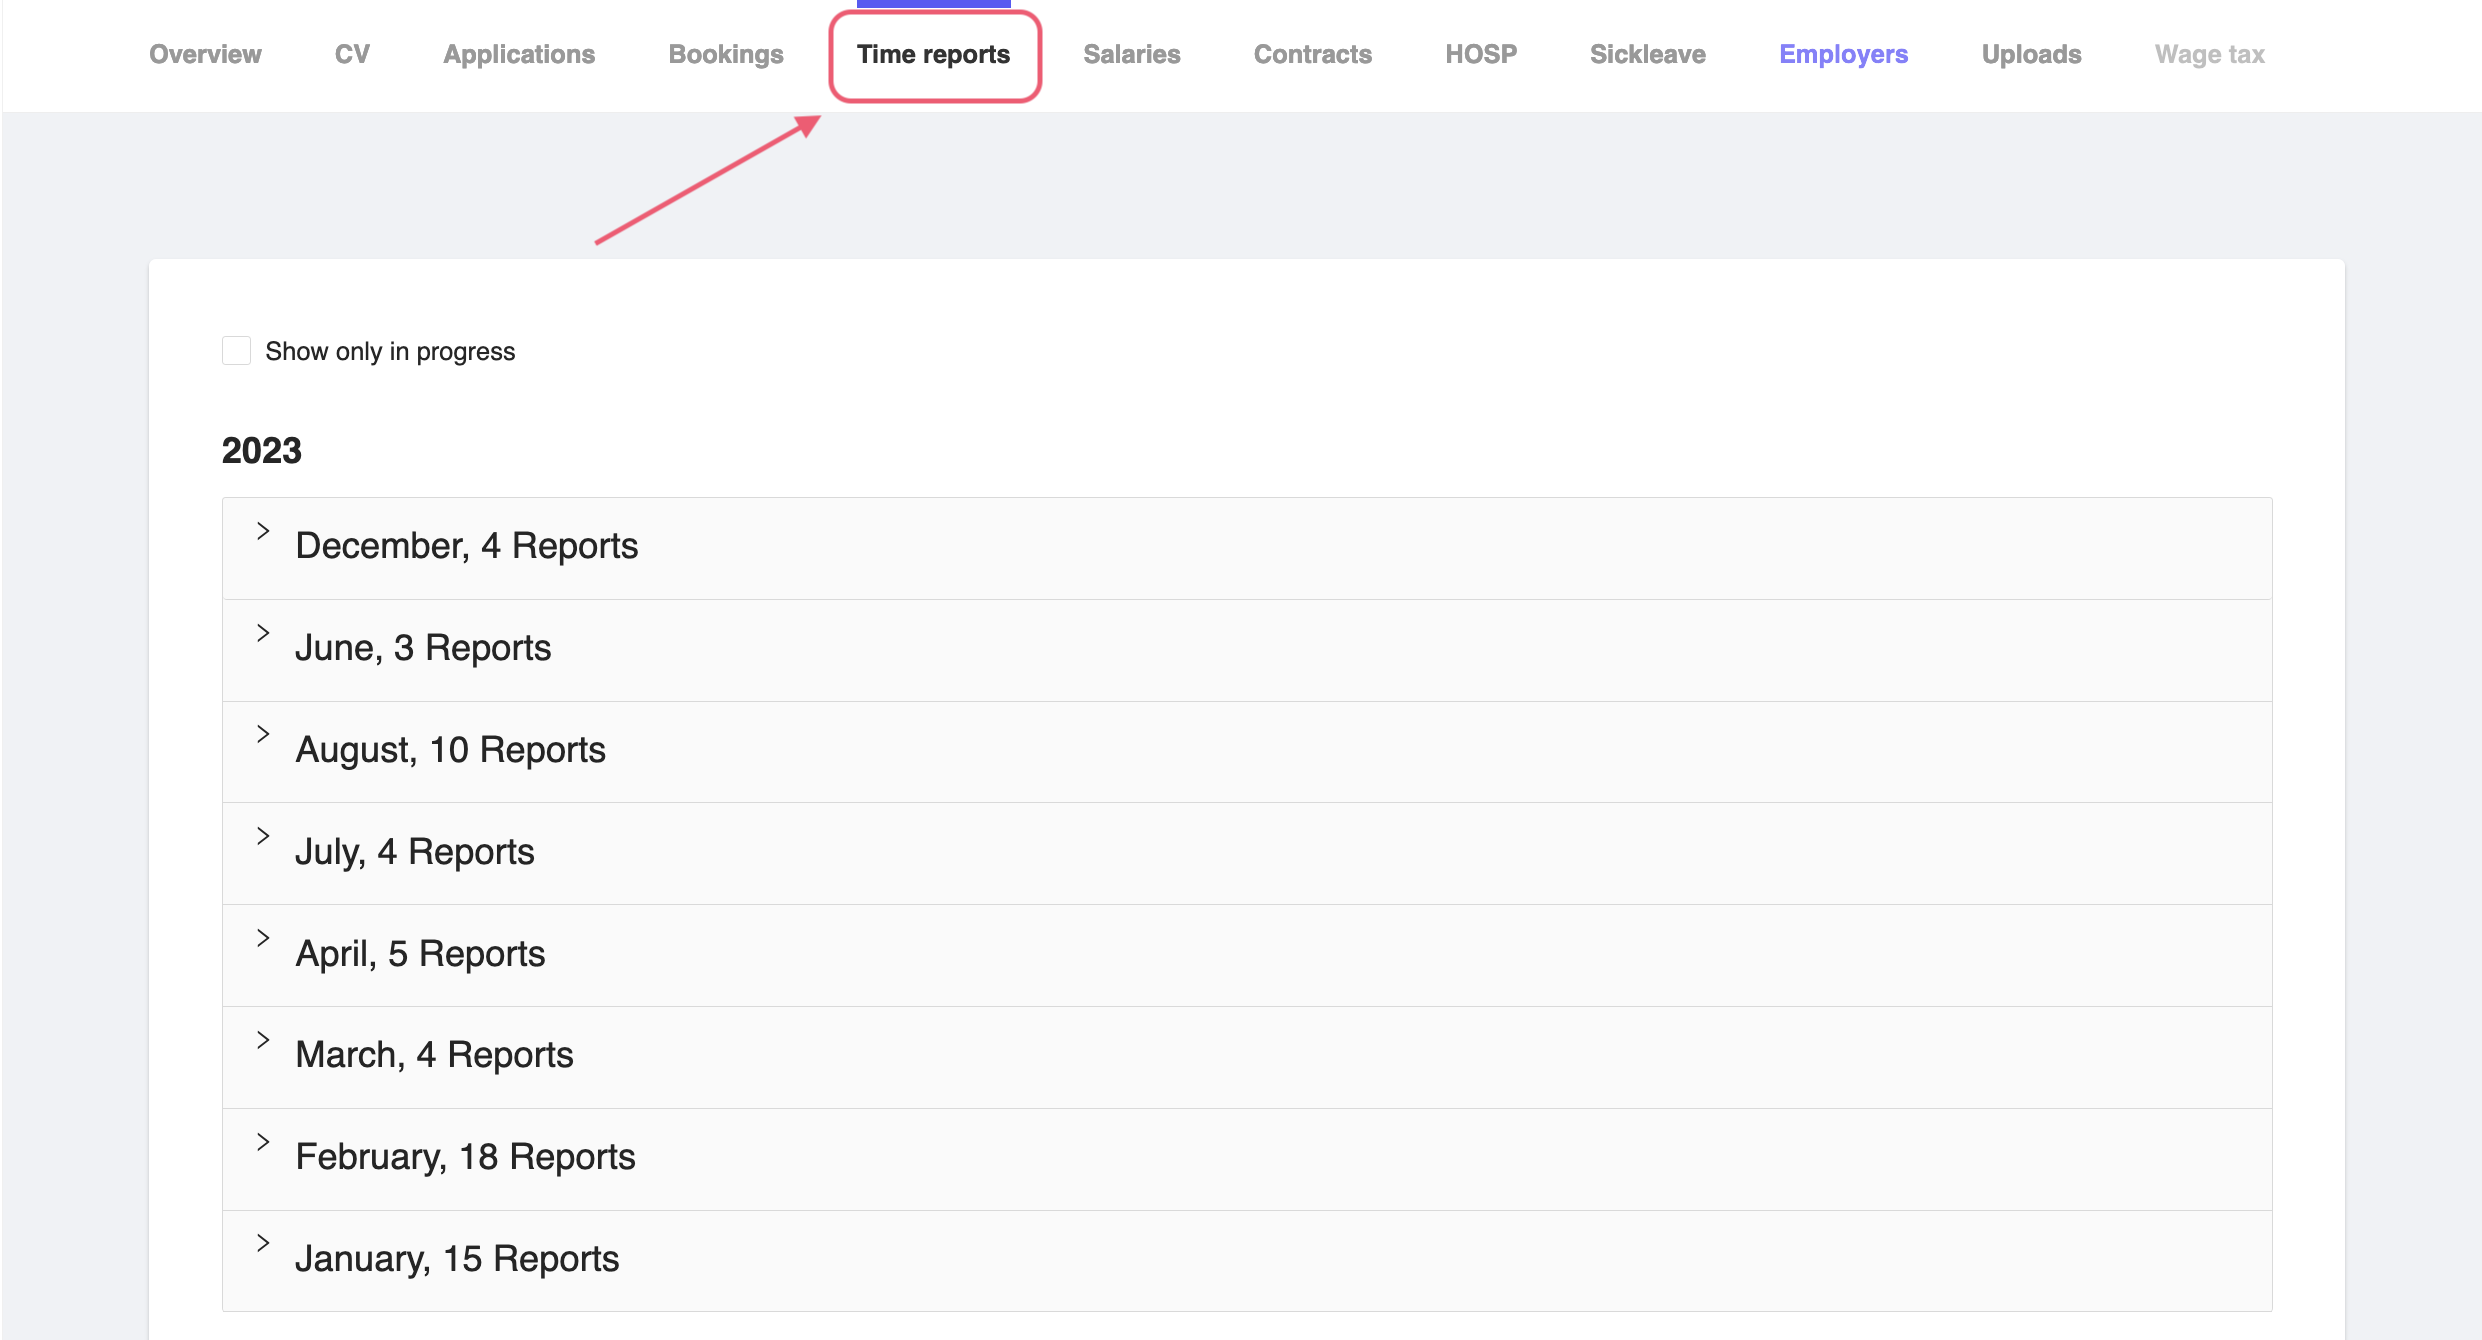The width and height of the screenshot is (2482, 1340).
Task: Go to the Uploads tab
Action: pos(2031,54)
